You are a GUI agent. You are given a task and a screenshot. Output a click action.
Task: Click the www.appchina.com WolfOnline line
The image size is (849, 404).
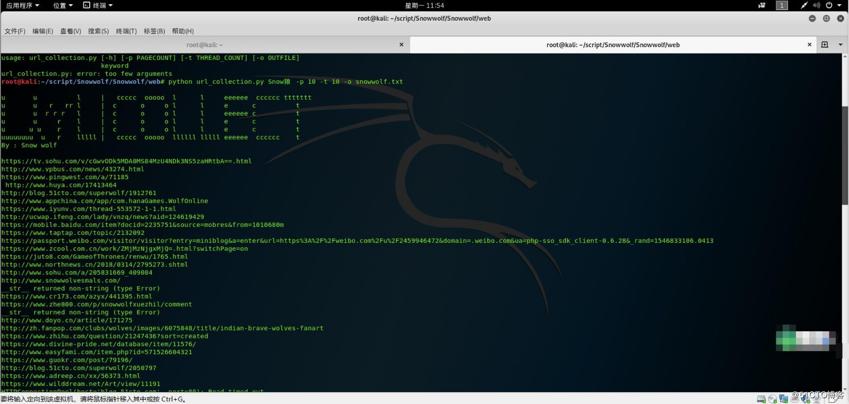[x=105, y=201]
